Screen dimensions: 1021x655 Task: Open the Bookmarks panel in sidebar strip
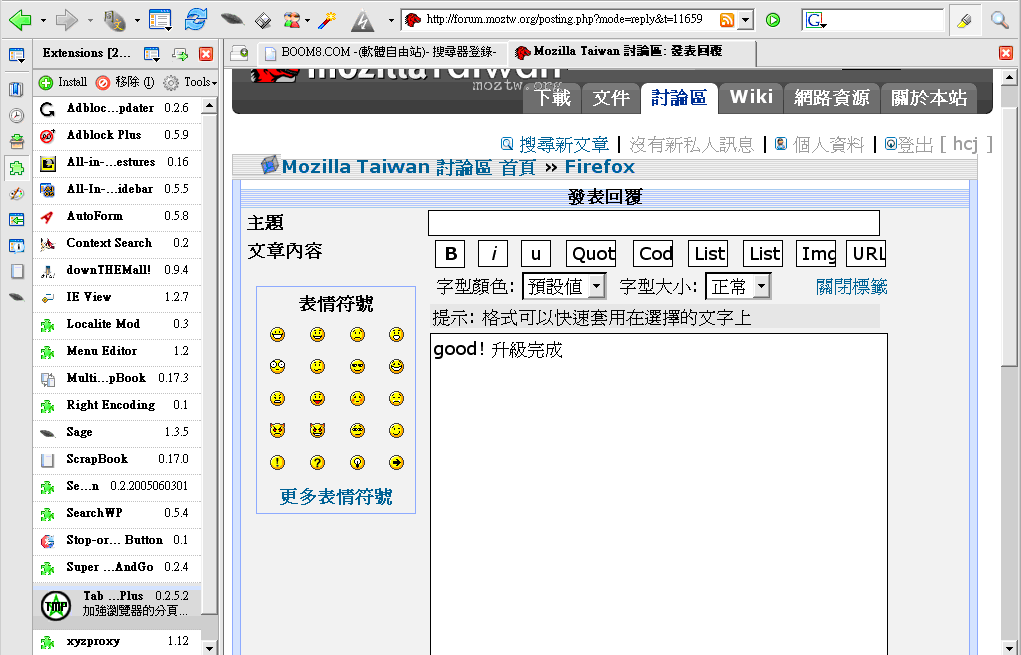(x=17, y=89)
